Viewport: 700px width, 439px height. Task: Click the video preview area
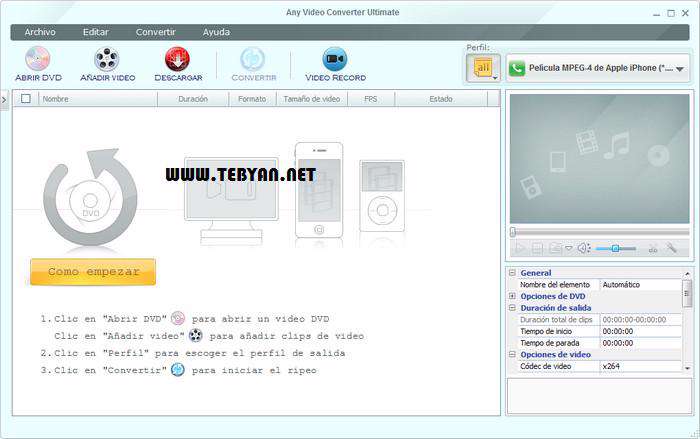(600, 159)
